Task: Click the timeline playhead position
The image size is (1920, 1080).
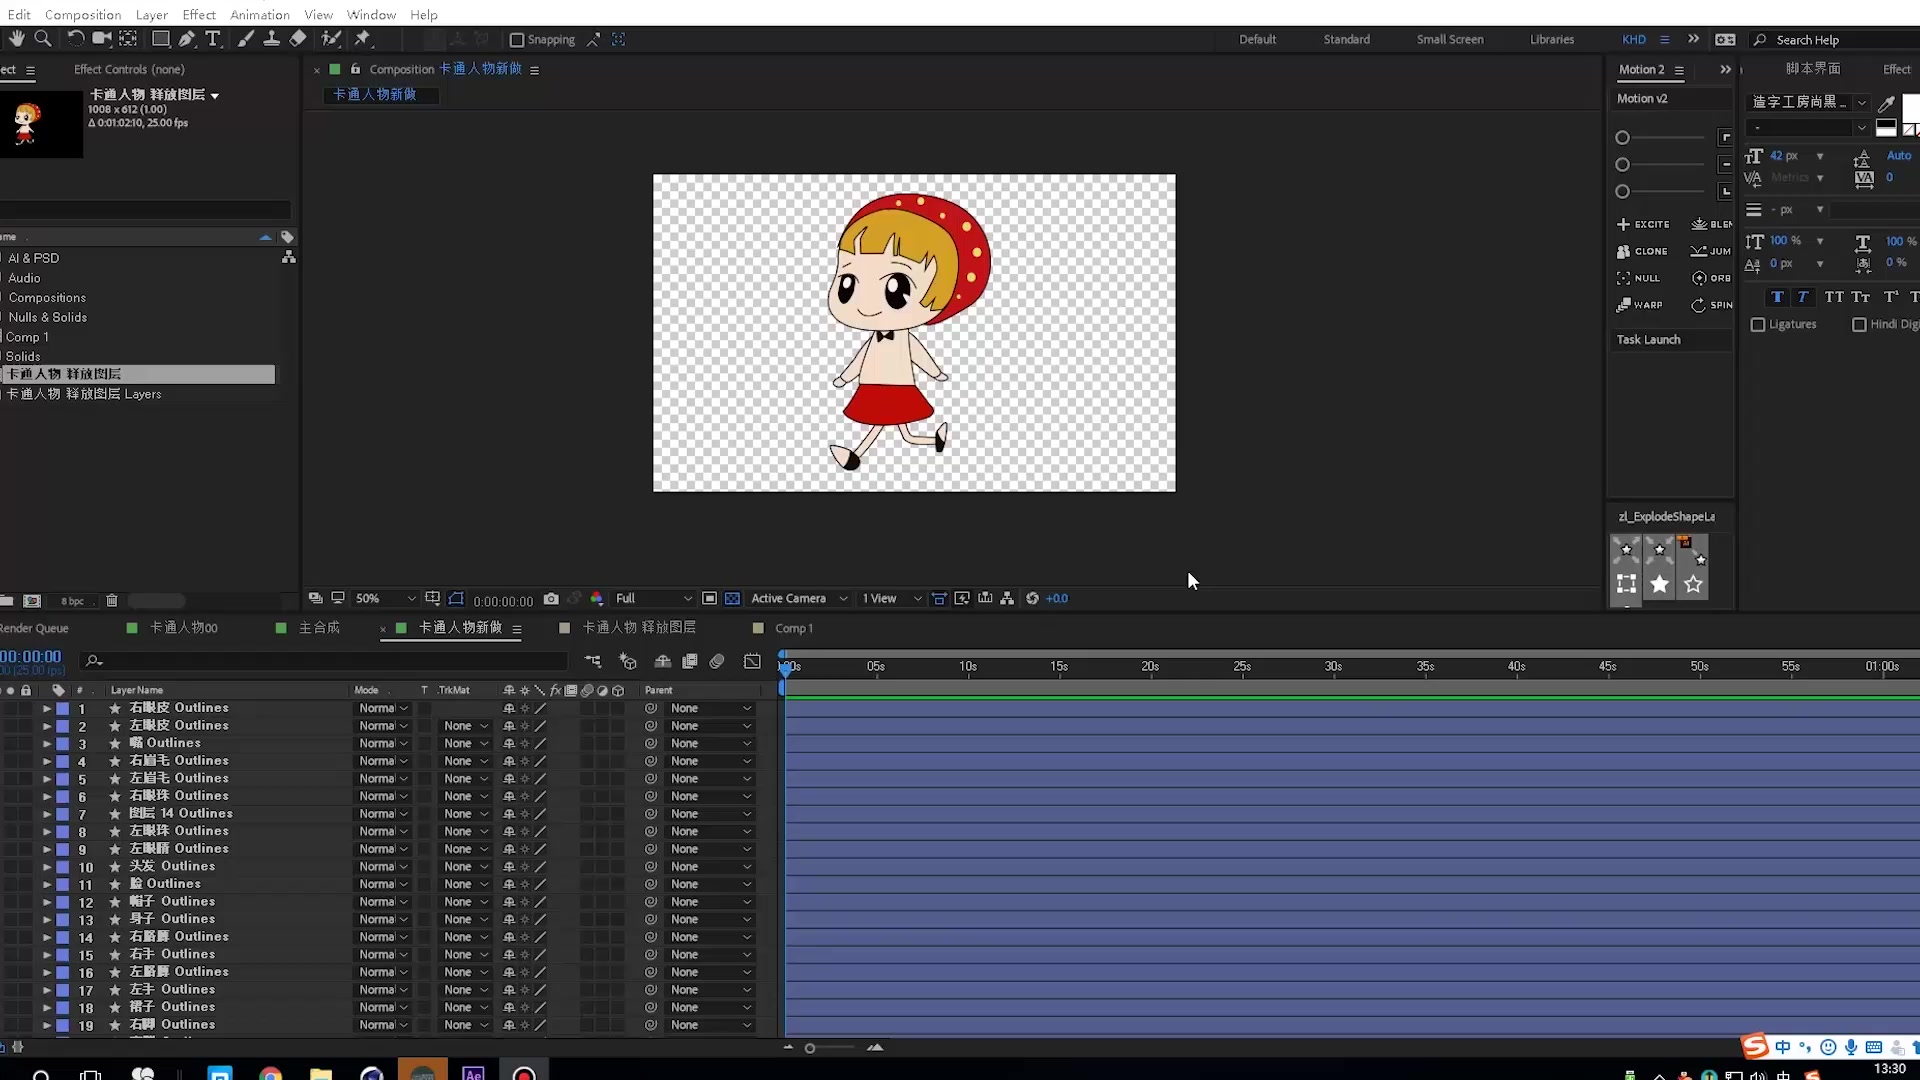Action: 785,666
